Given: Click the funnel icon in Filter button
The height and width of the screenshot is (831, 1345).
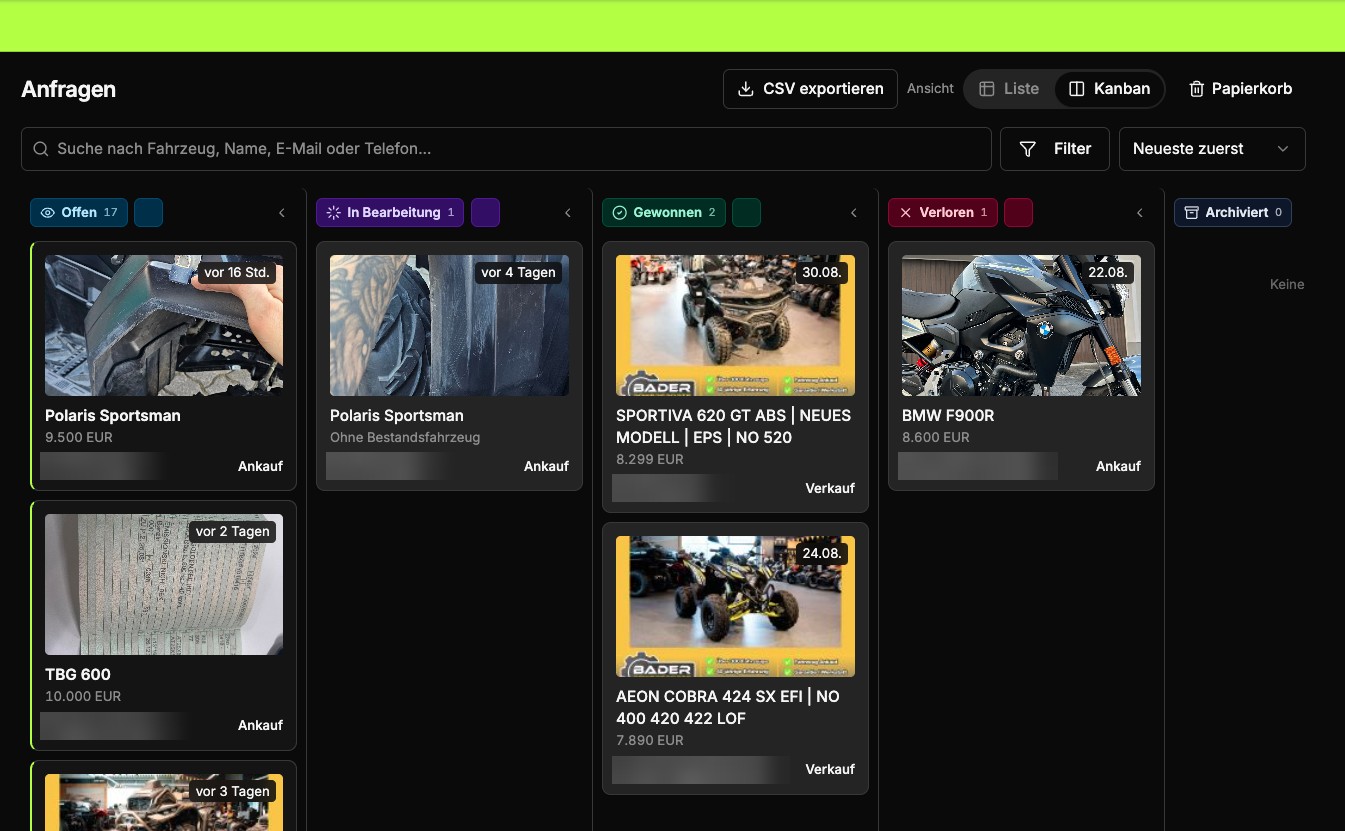Looking at the screenshot, I should [x=1027, y=149].
